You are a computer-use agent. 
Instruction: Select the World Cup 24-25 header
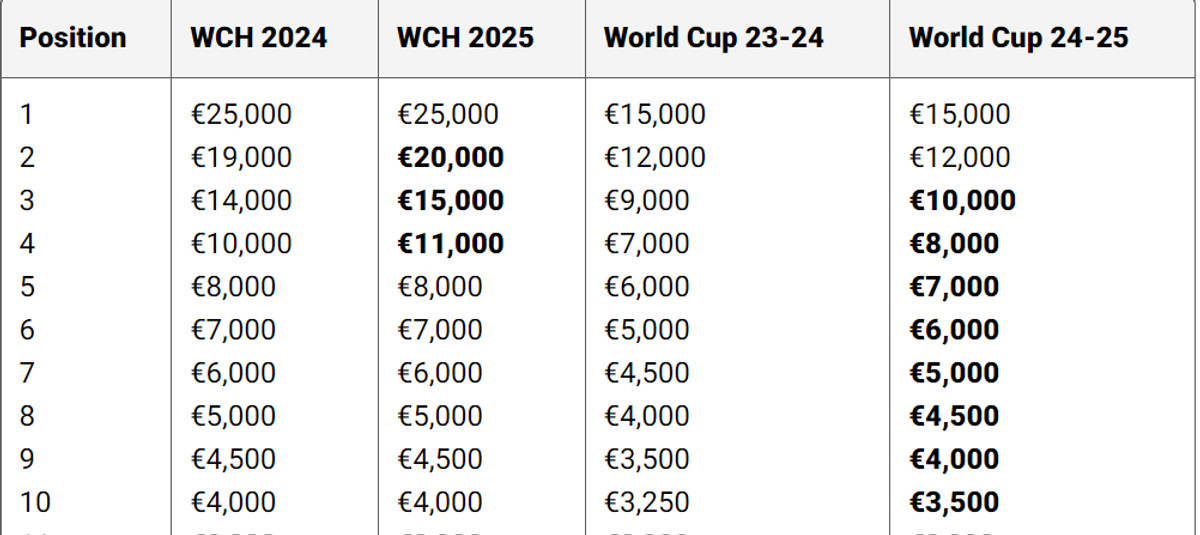1018,38
